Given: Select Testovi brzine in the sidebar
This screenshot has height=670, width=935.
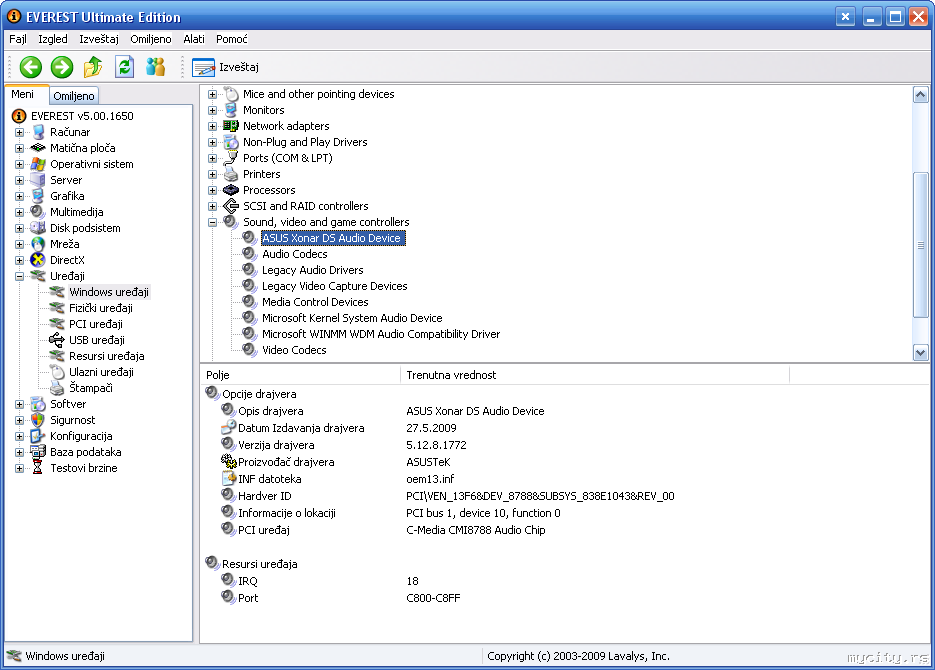Looking at the screenshot, I should 83,468.
